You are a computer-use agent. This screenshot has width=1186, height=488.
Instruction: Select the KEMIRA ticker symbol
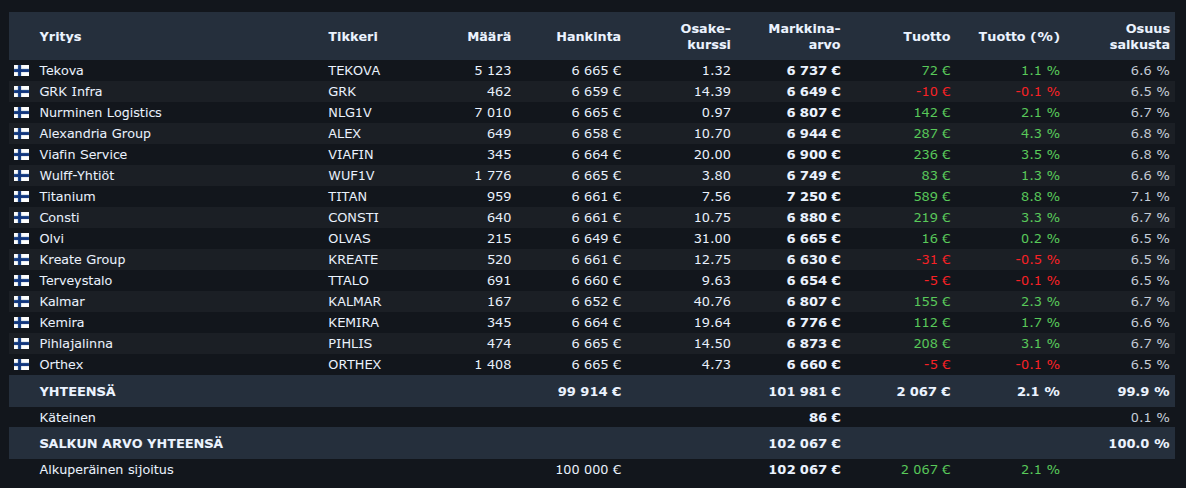[353, 323]
